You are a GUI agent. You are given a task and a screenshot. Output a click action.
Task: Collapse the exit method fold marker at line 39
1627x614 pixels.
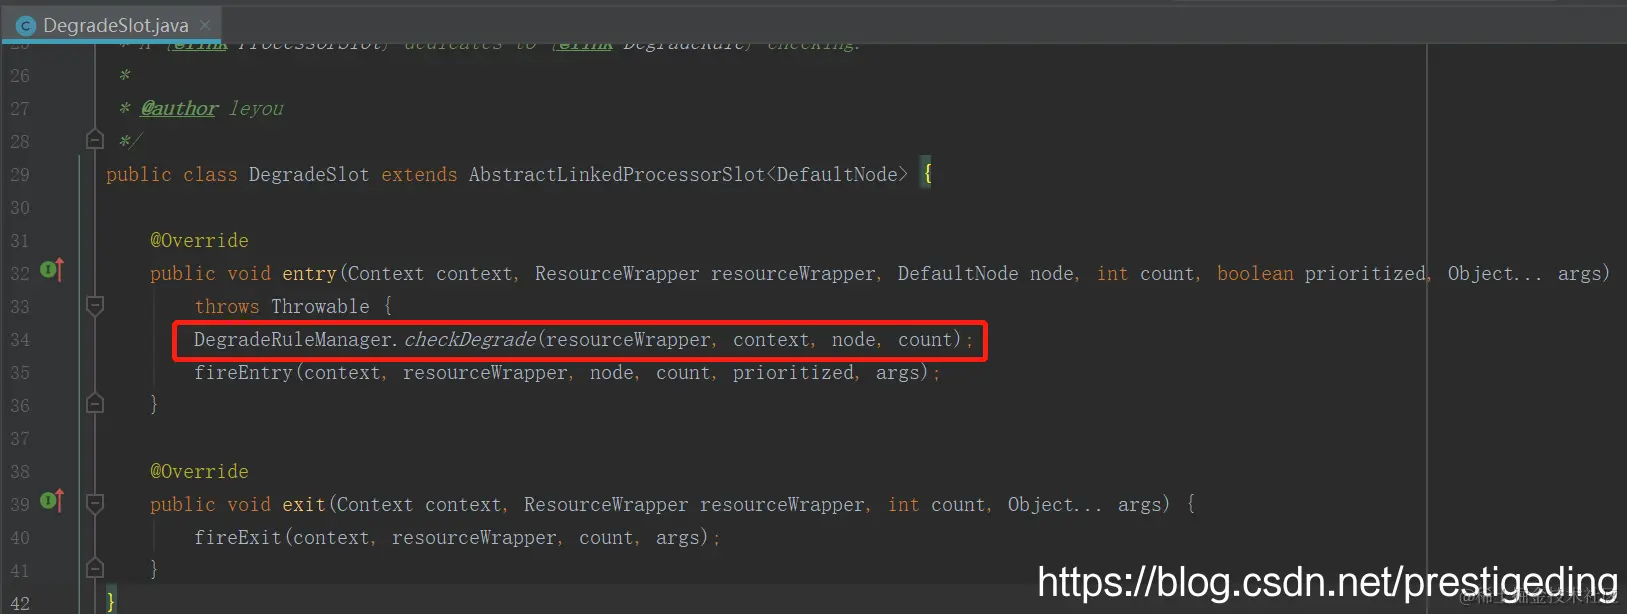[95, 503]
